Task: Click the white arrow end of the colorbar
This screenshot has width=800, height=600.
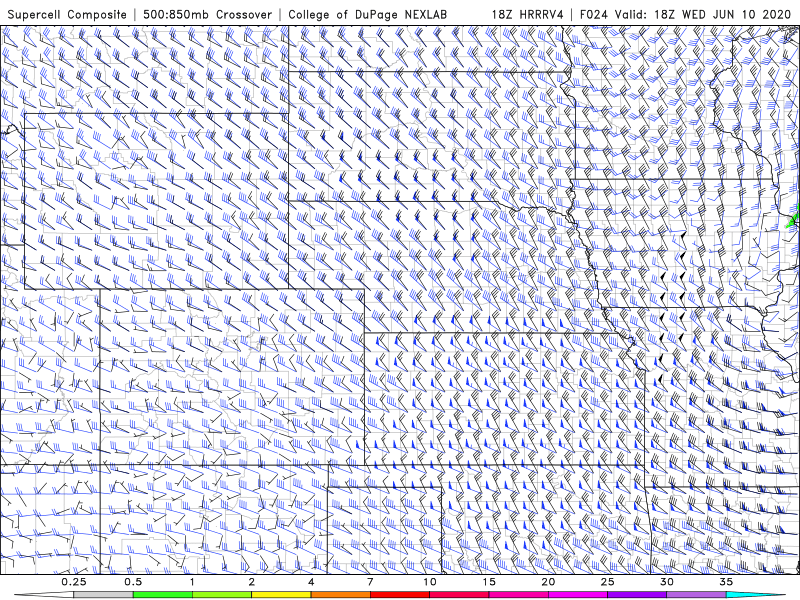Action: [43, 595]
